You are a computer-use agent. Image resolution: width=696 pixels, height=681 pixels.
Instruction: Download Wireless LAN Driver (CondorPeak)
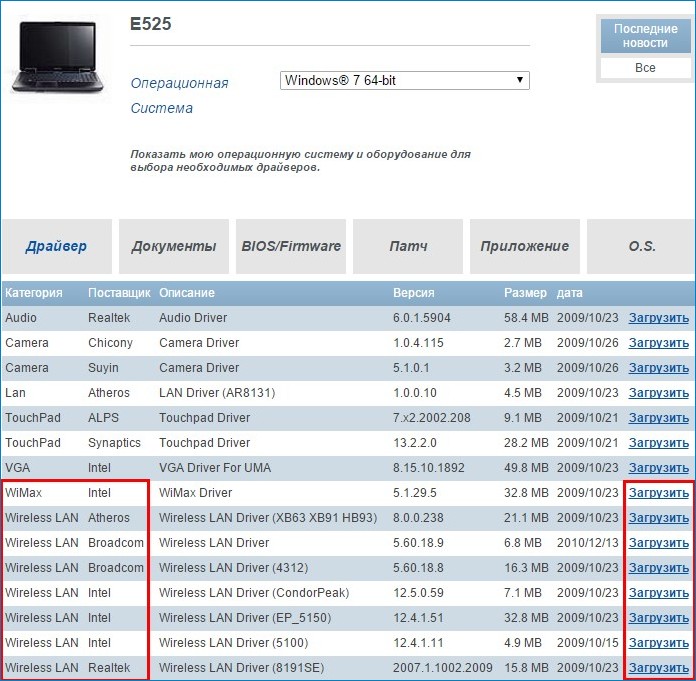[x=658, y=593]
